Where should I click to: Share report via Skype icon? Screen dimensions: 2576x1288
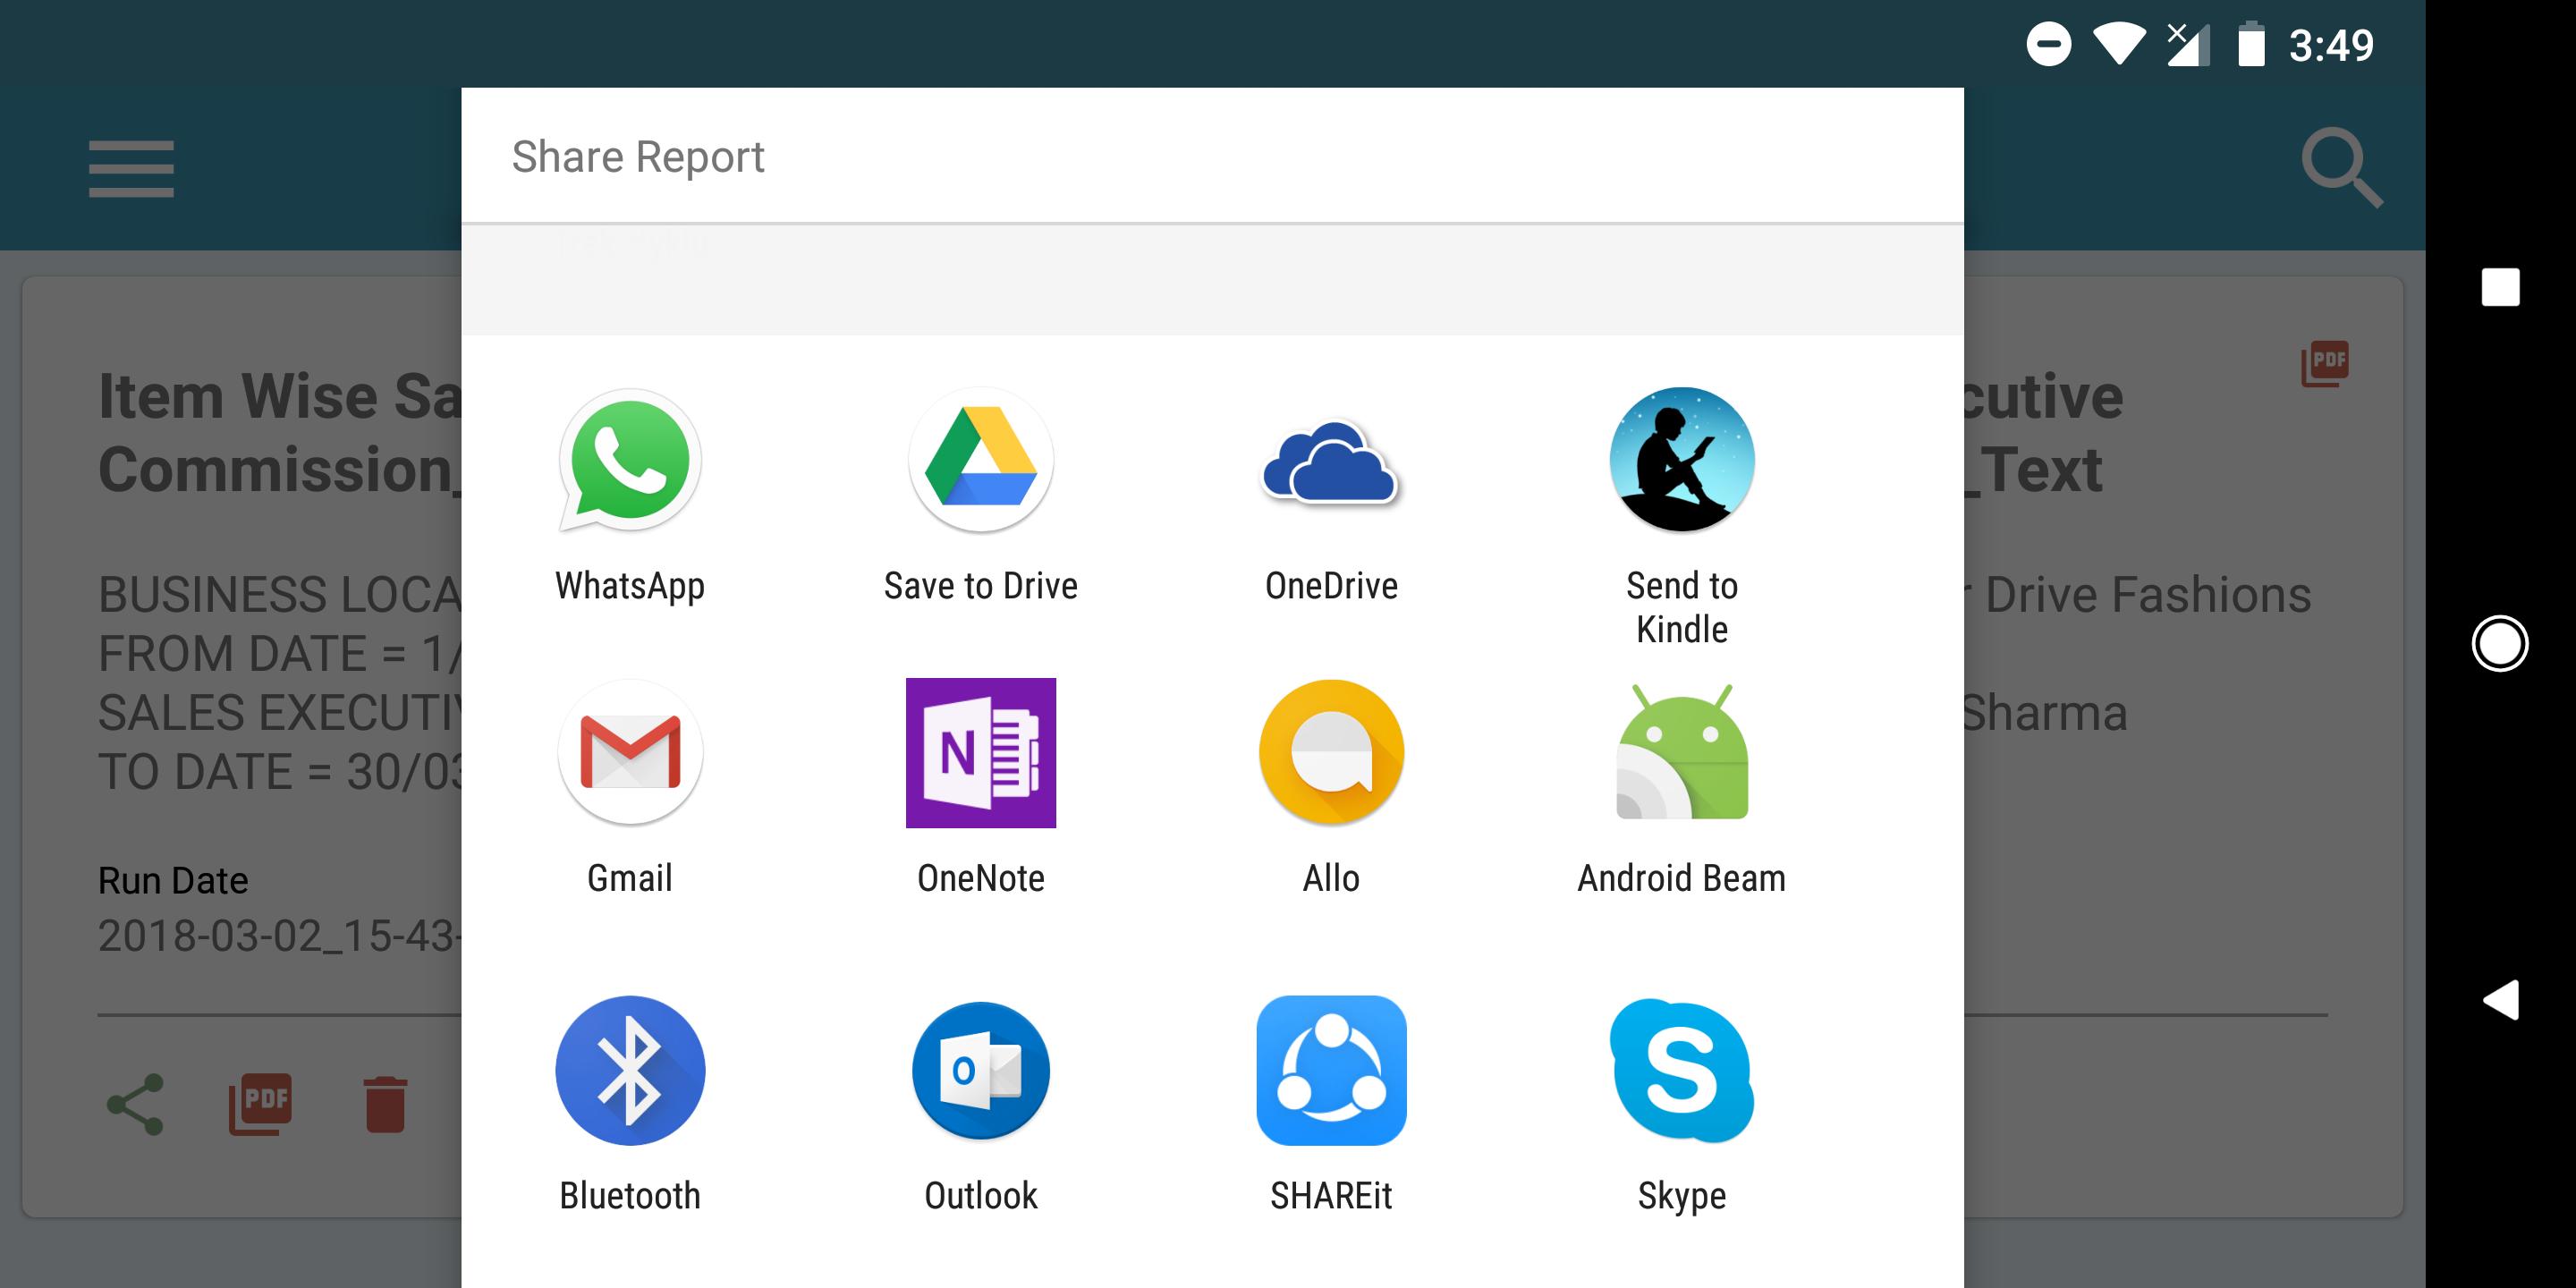[1682, 1070]
